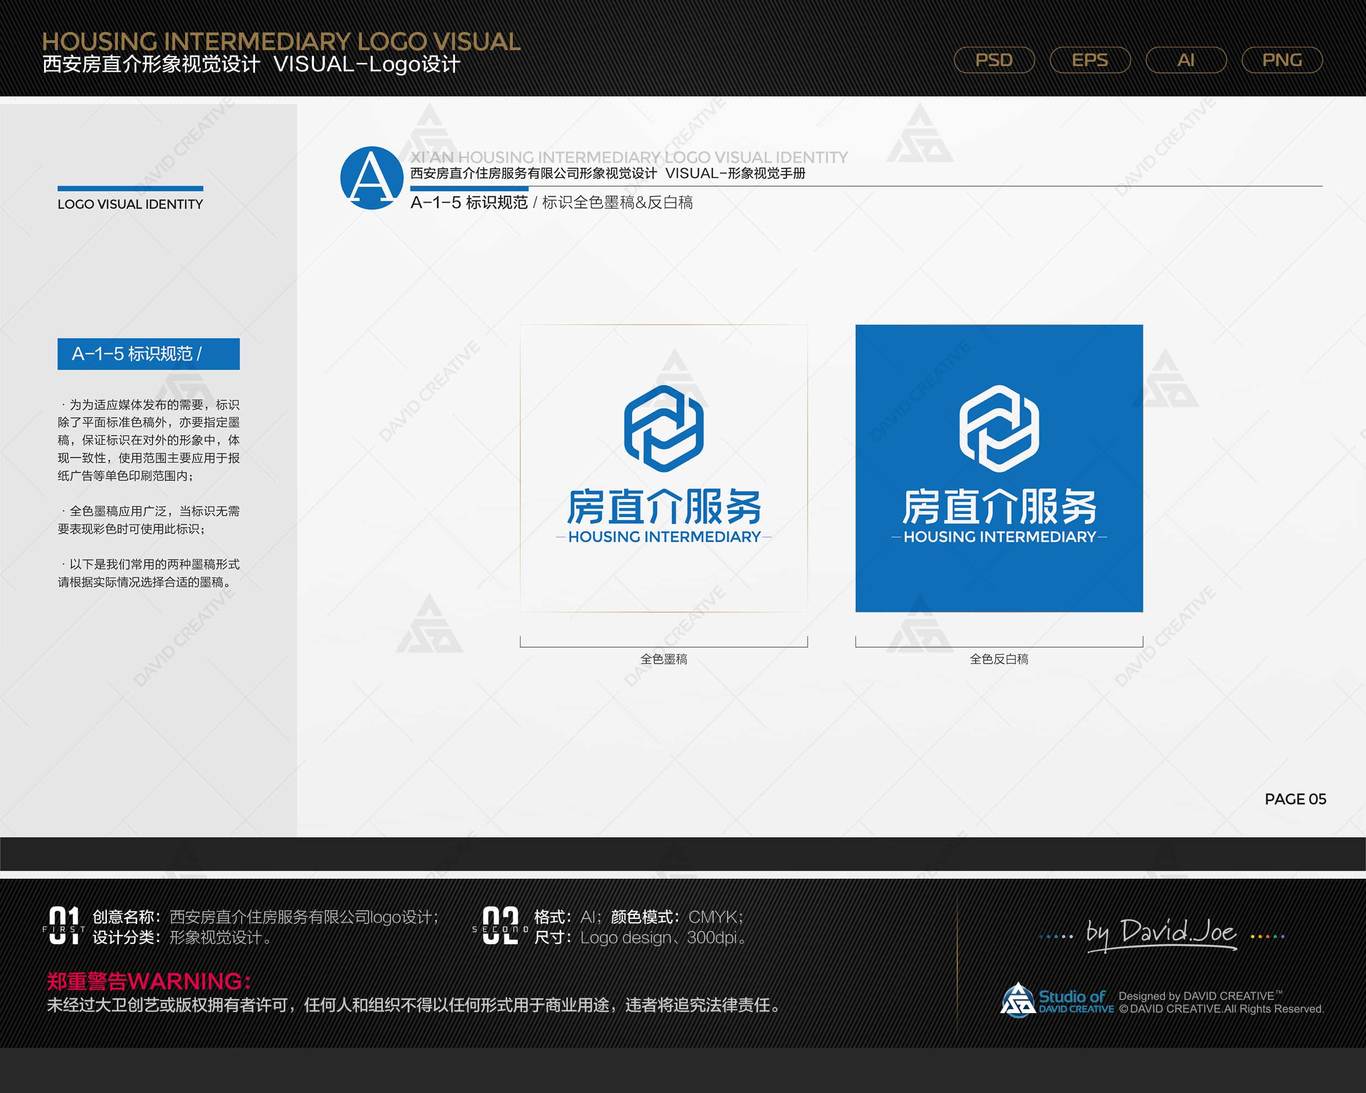Click '设计分类：形象视觉设计' line
1366x1093 pixels.
tap(182, 938)
